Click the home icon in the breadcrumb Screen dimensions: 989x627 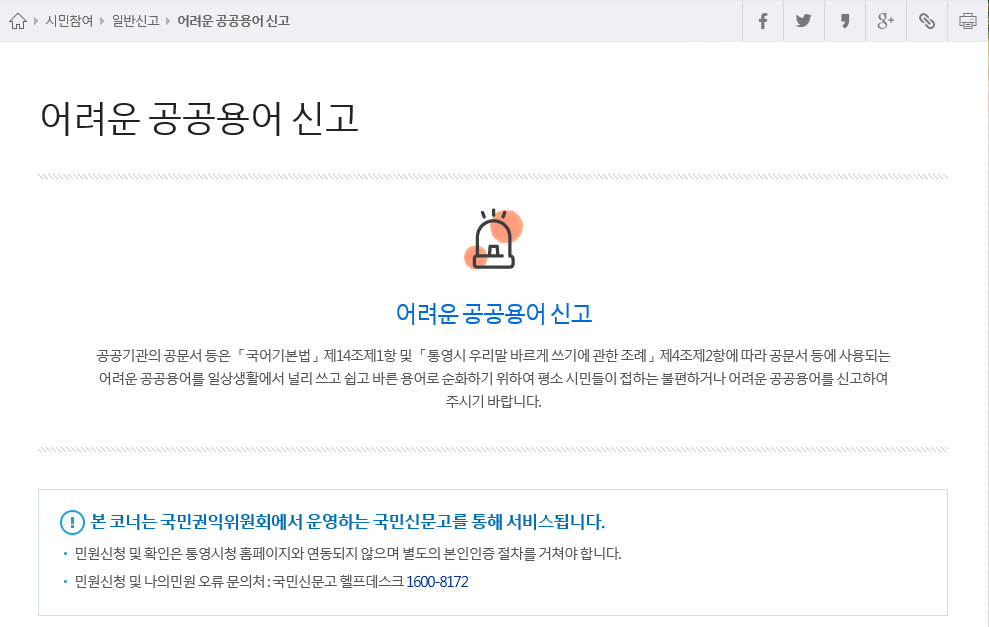coord(17,21)
